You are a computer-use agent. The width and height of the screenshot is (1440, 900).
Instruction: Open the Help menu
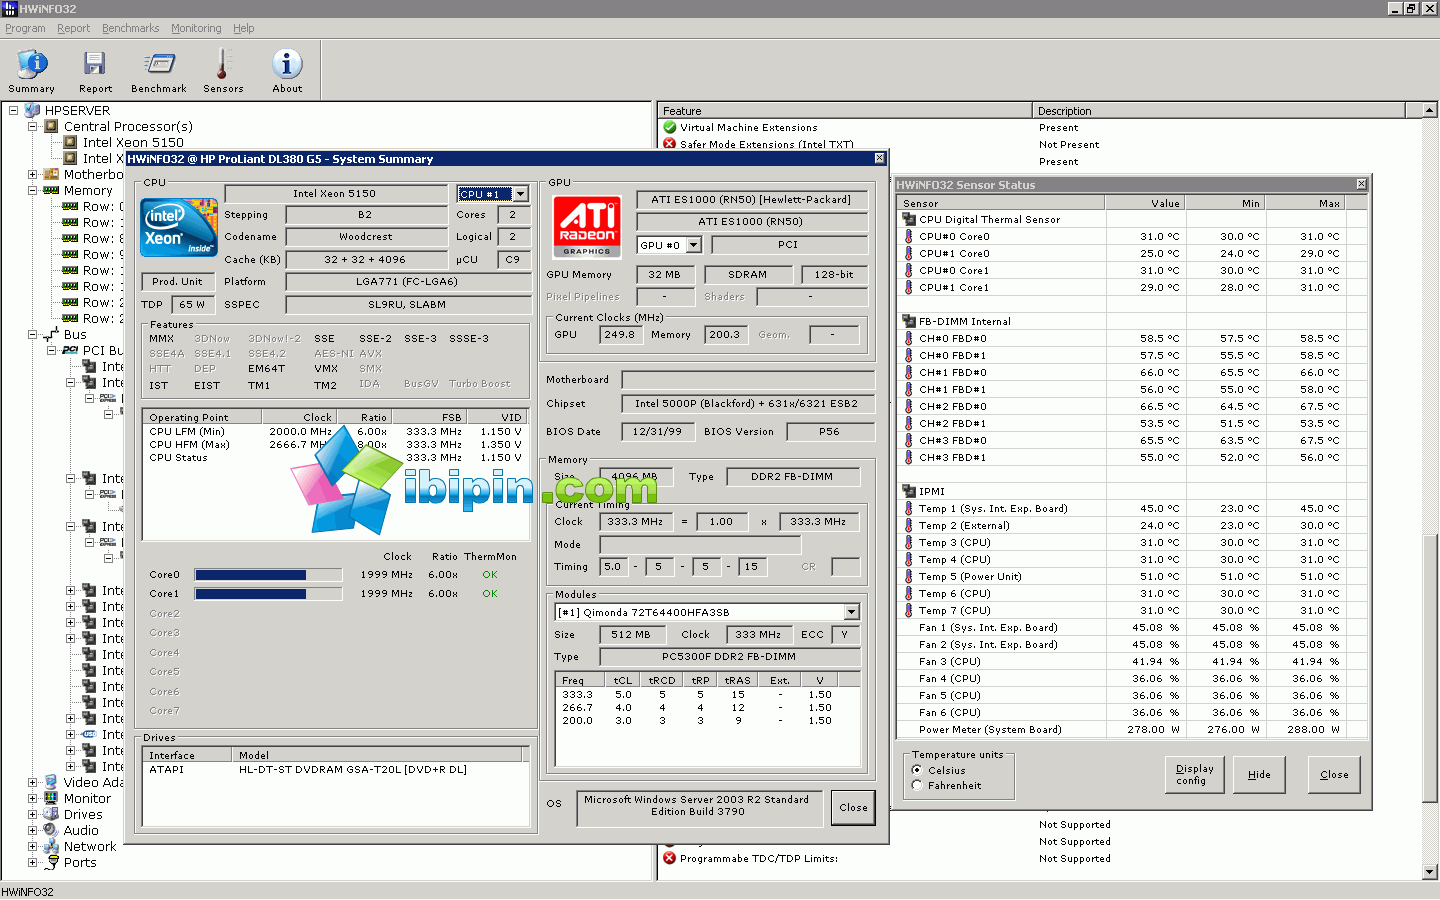244,28
